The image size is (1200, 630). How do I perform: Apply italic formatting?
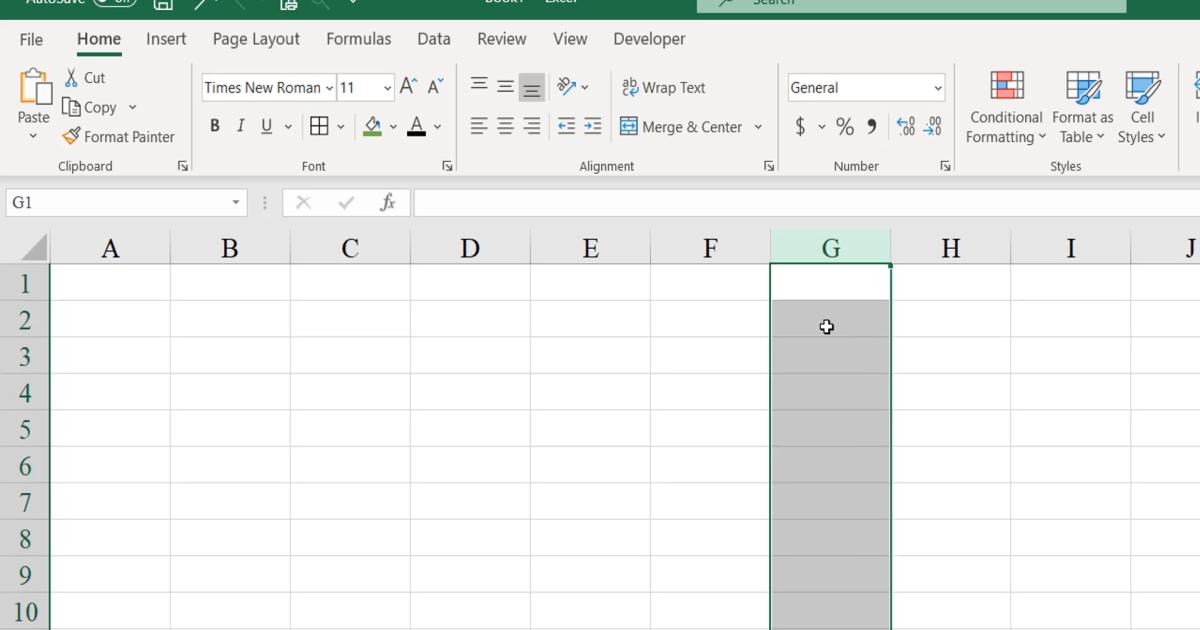pos(240,125)
